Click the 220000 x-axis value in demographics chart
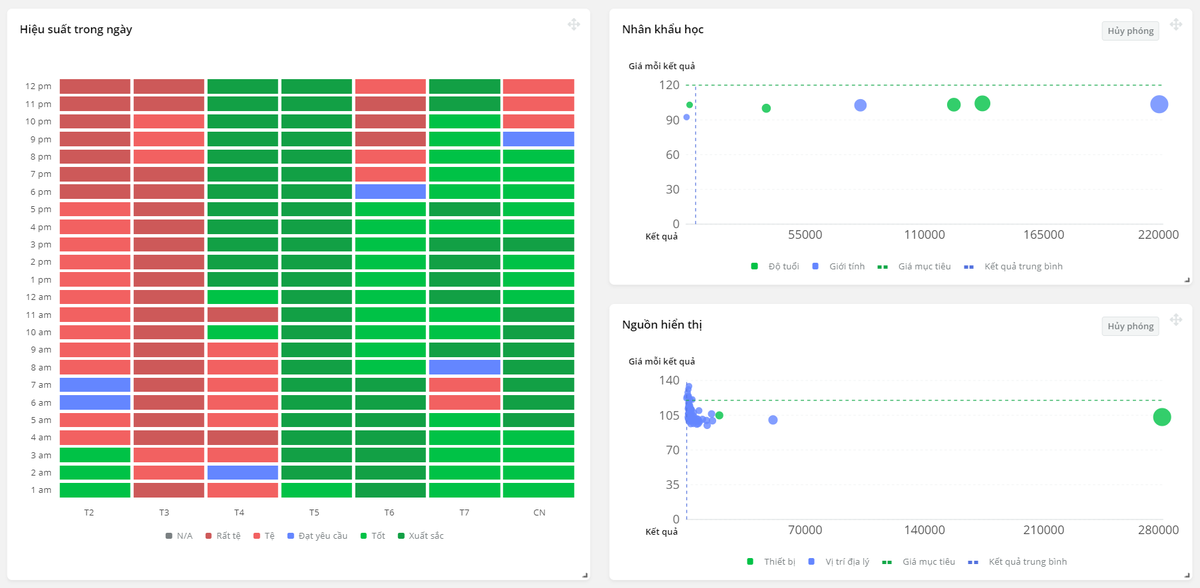Screen dimensions: 1200x588 (x=1158, y=234)
